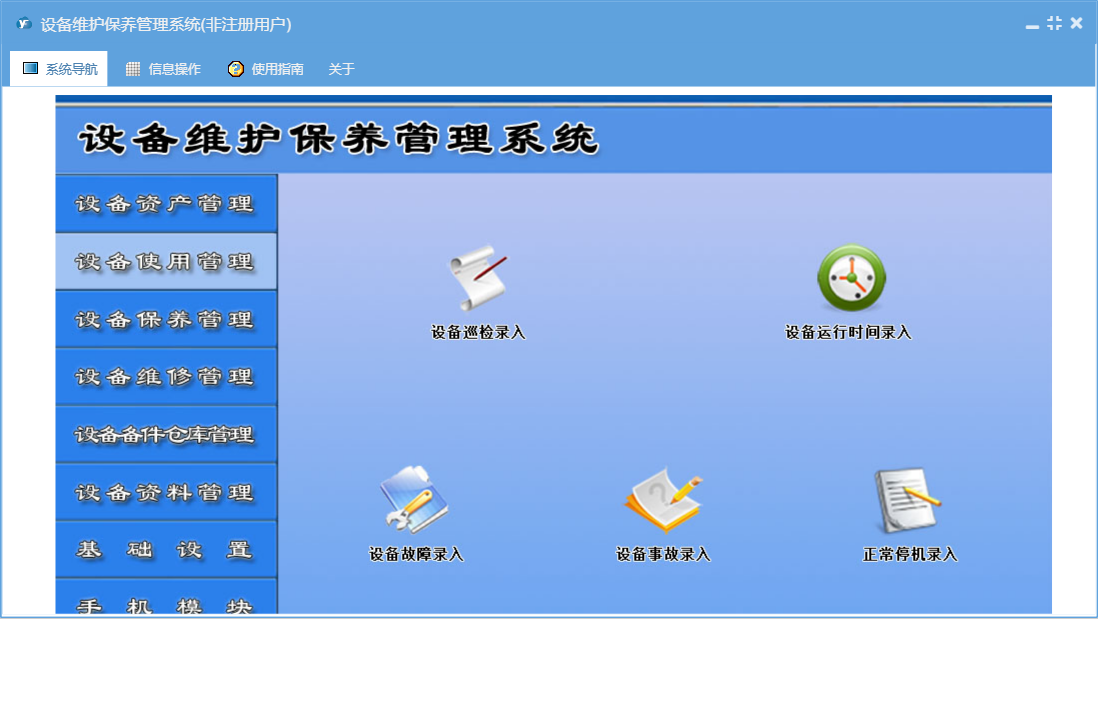1098x728 pixels.
Task: Close the application window
Action: [x=1077, y=23]
